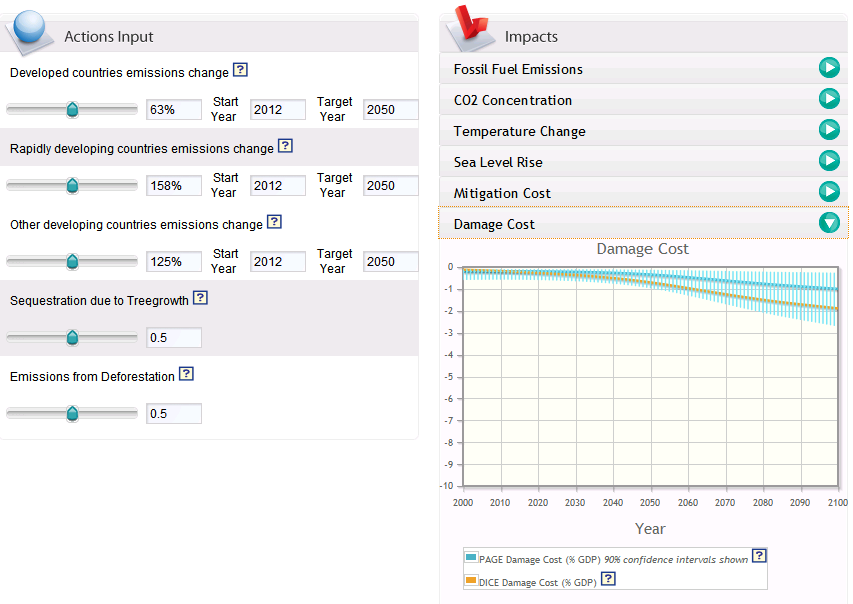Expand the Fossil Fuel Emissions panel arrow
Screen dimensions: 853x604
(828, 68)
